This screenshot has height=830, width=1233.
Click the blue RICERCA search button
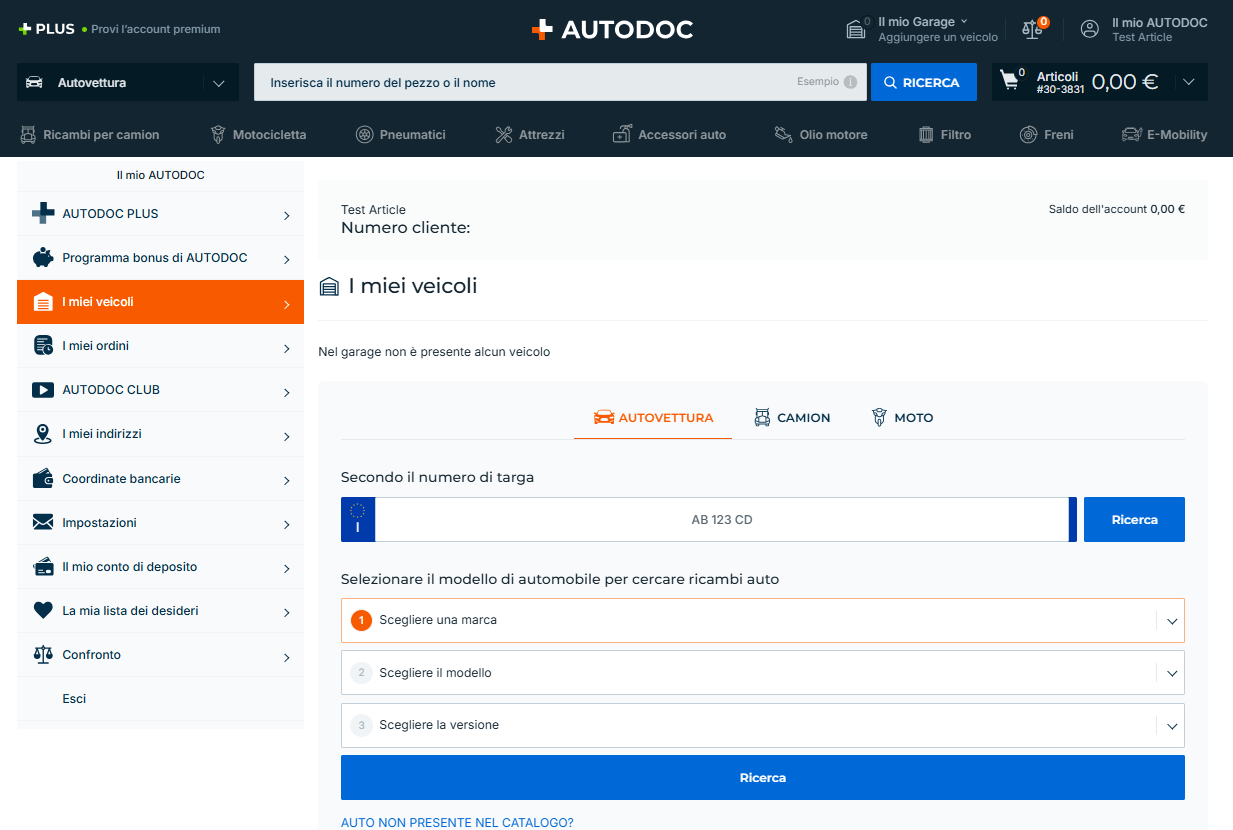[x=923, y=82]
